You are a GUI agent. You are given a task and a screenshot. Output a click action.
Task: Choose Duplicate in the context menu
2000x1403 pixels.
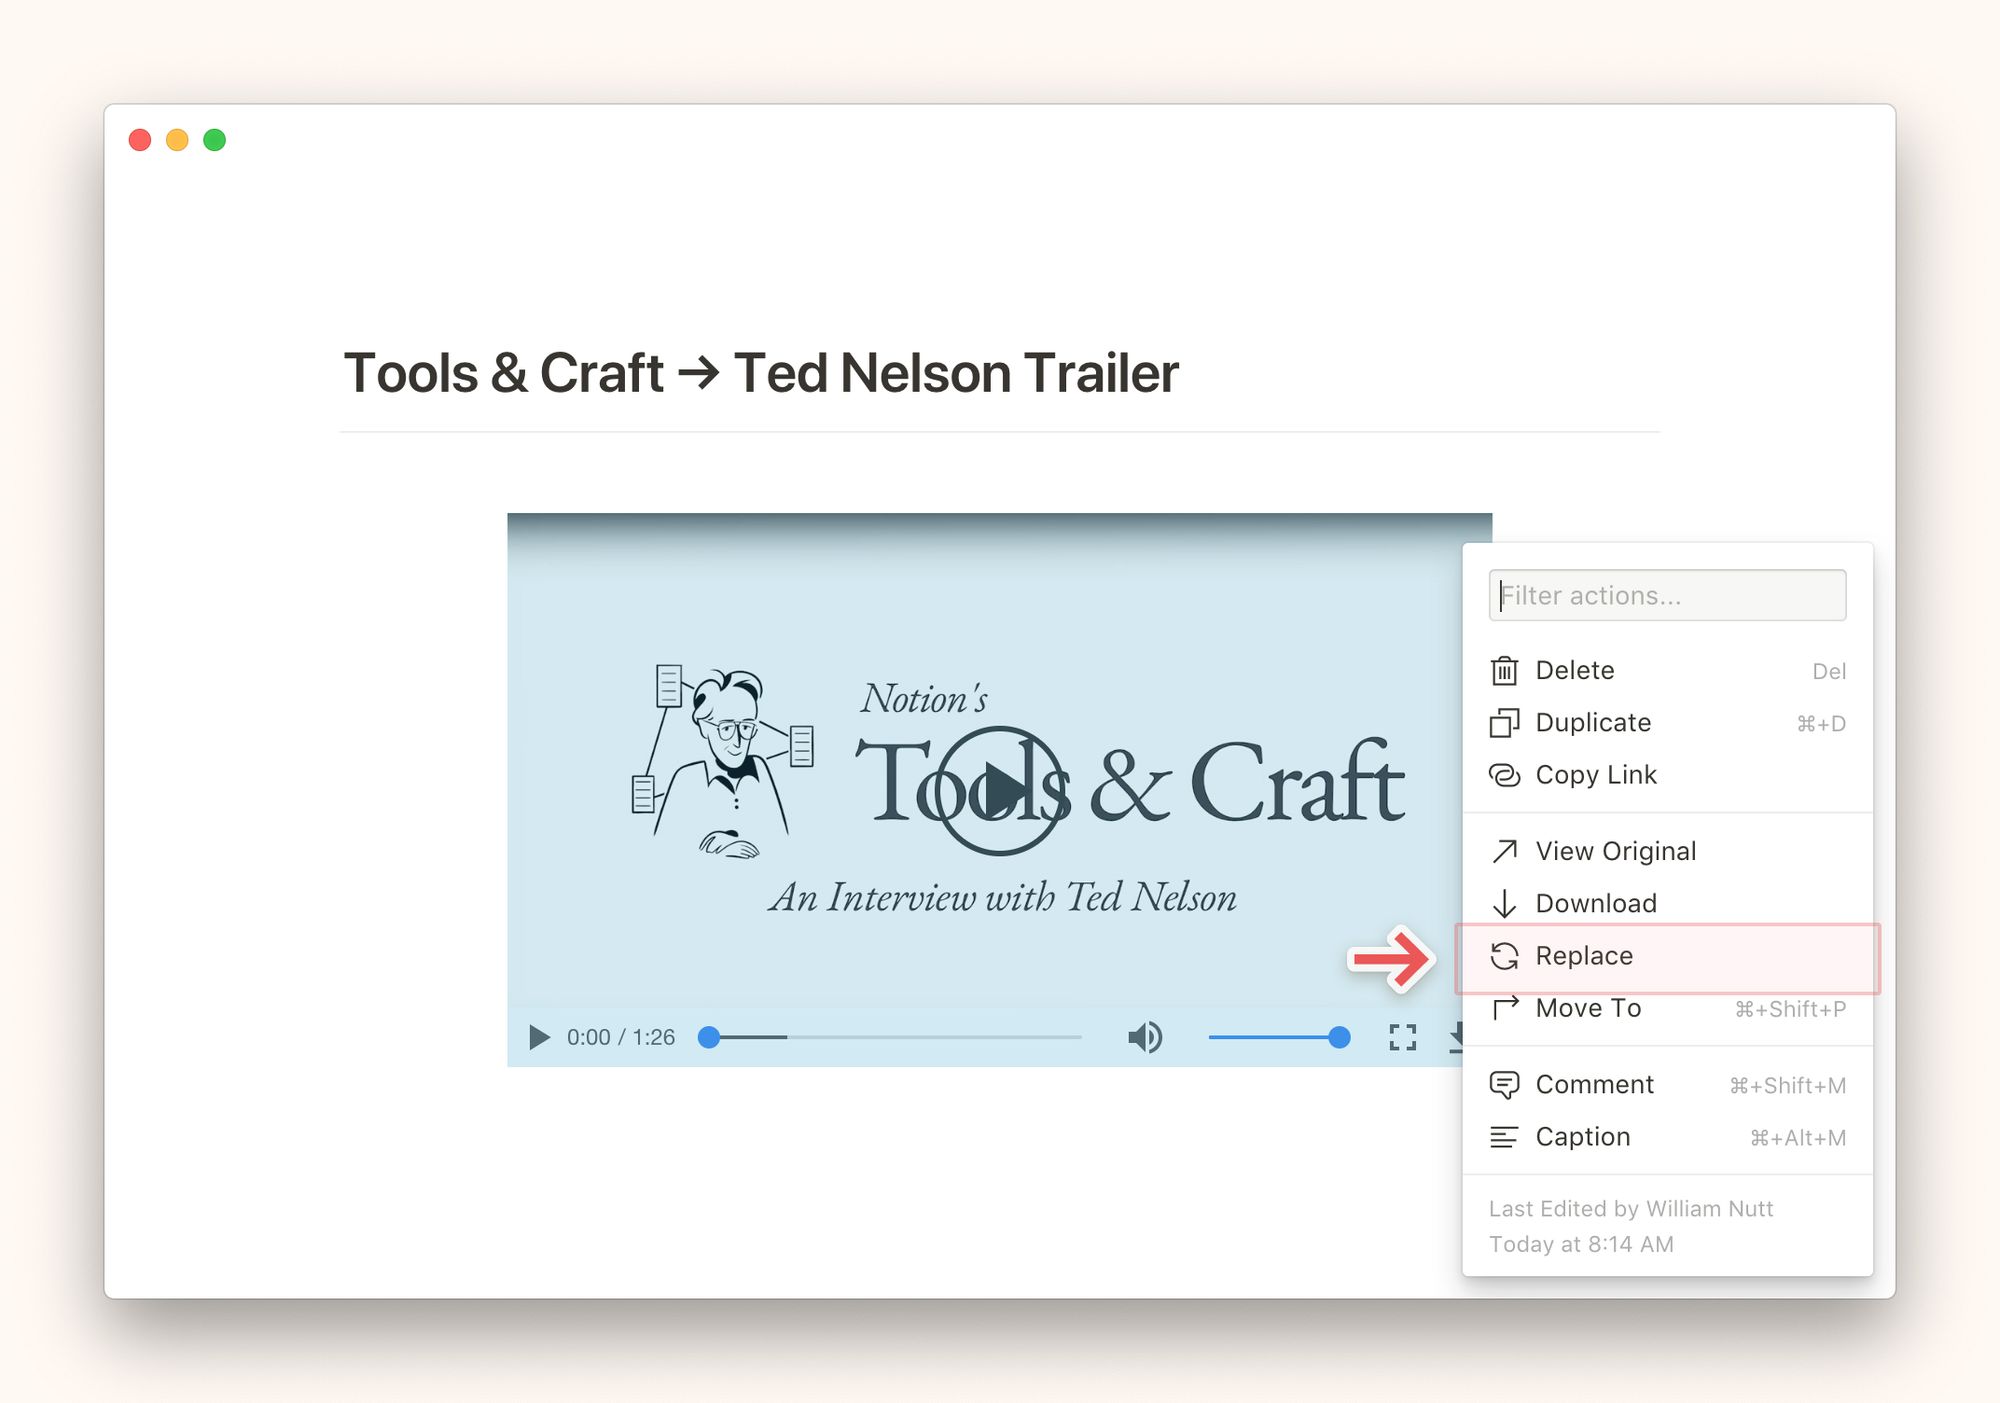click(x=1667, y=722)
